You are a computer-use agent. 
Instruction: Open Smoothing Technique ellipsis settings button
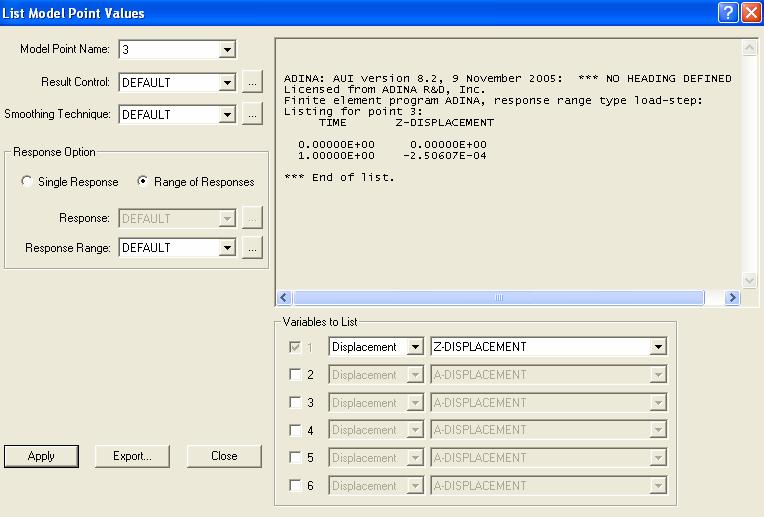252,115
